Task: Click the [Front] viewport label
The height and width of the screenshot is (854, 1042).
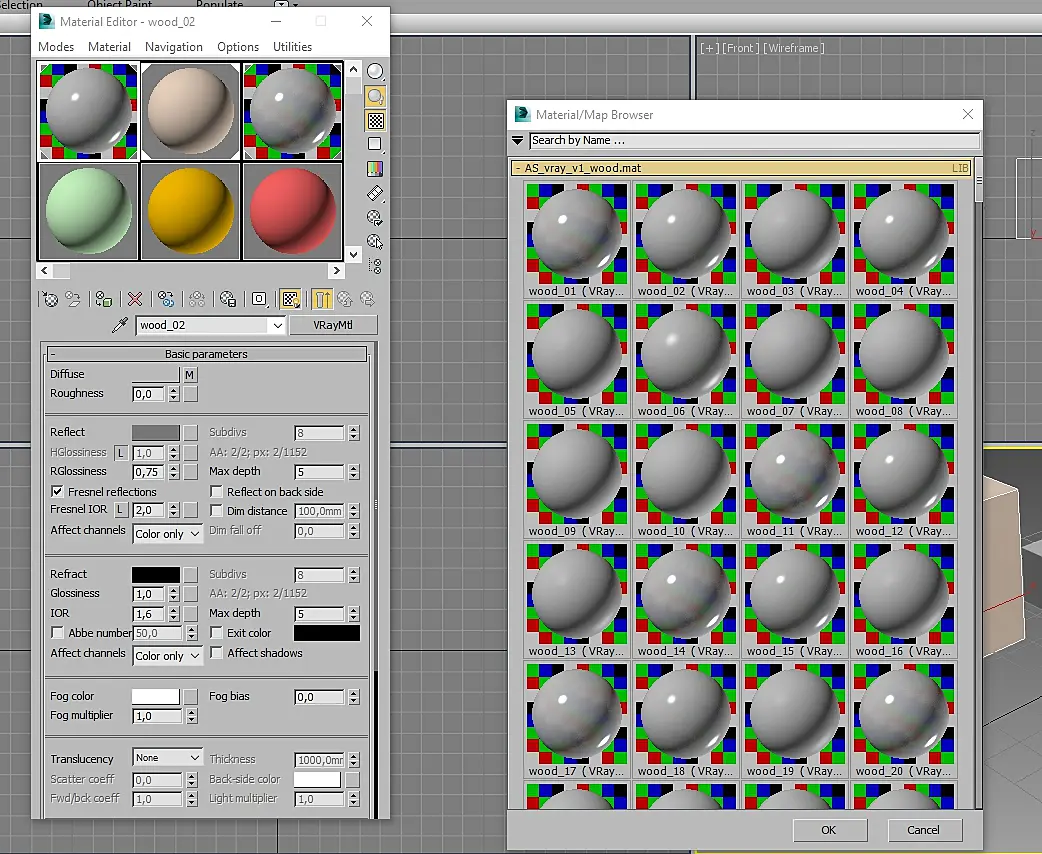Action: [740, 48]
